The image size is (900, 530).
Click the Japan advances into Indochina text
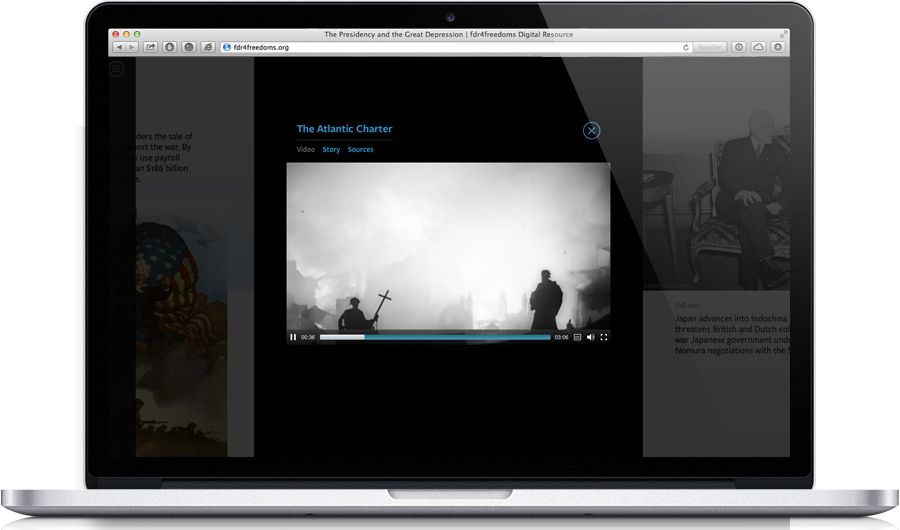(x=732, y=334)
